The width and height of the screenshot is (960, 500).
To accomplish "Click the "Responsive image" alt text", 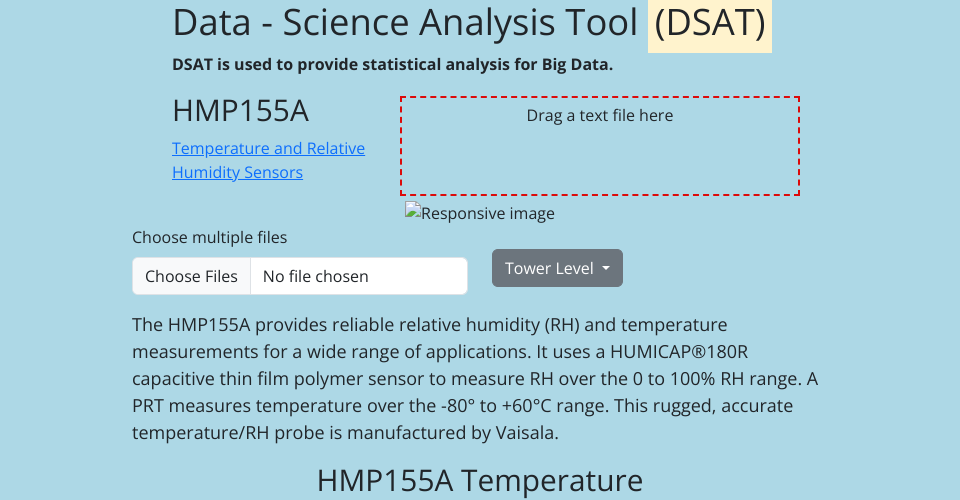I will (x=488, y=213).
